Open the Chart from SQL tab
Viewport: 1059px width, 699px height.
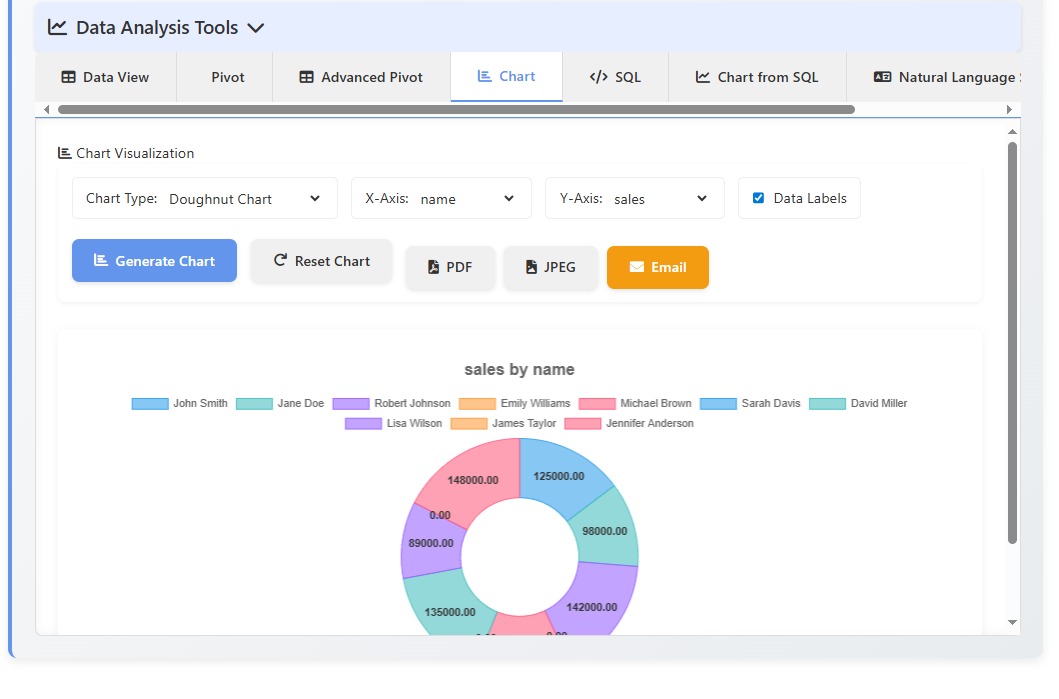[757, 76]
